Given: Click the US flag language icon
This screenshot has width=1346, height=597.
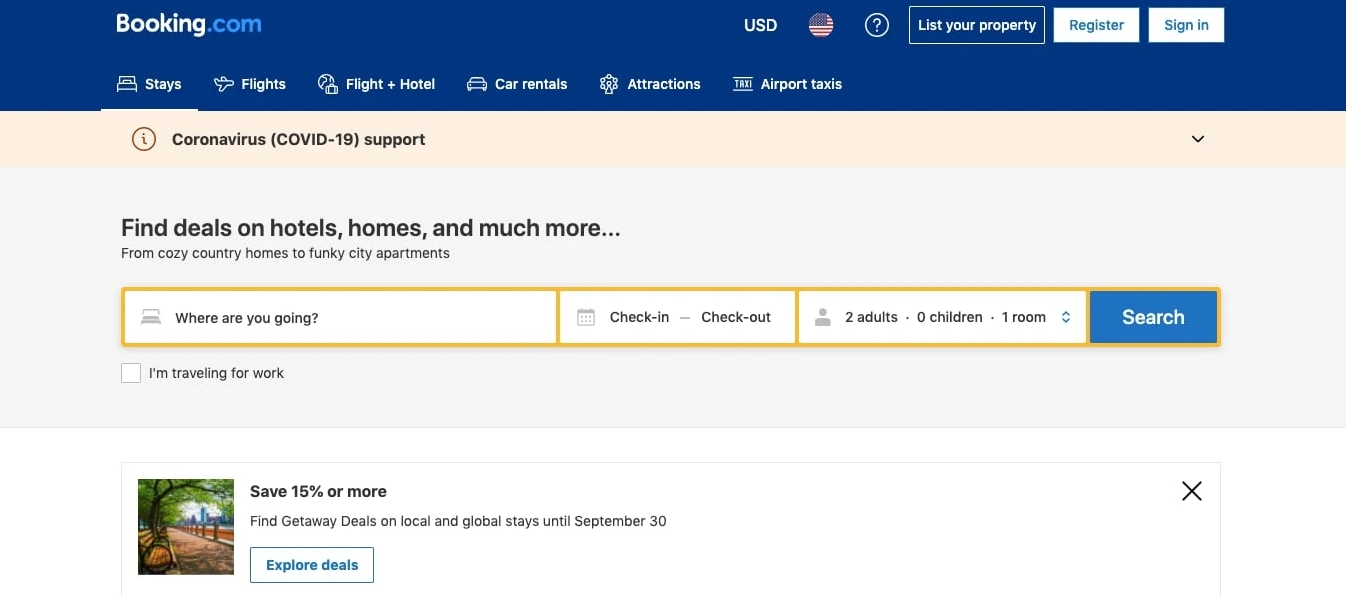Looking at the screenshot, I should pyautogui.click(x=821, y=25).
